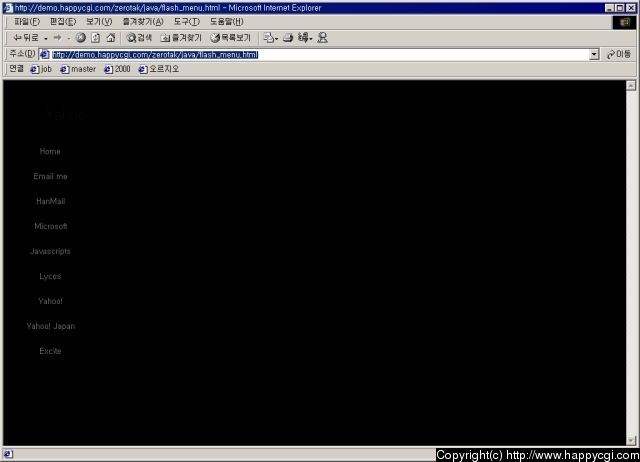This screenshot has width=640, height=462.
Task: Click the page icon in the address bar
Action: (x=45, y=54)
